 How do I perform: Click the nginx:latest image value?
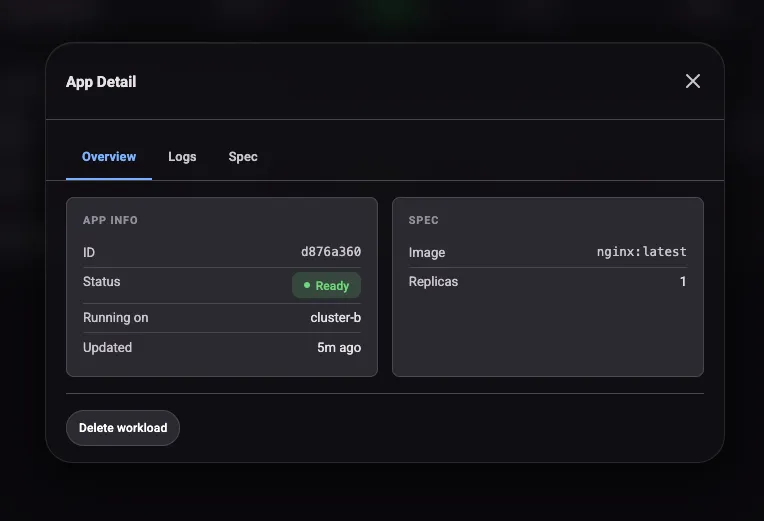point(641,252)
